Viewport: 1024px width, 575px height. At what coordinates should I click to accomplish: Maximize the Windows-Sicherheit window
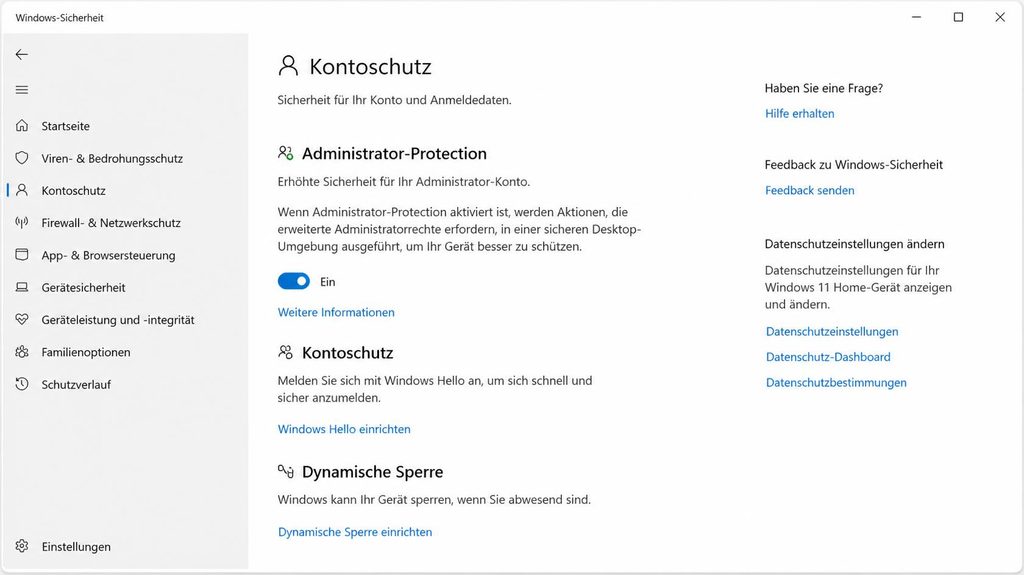[958, 17]
